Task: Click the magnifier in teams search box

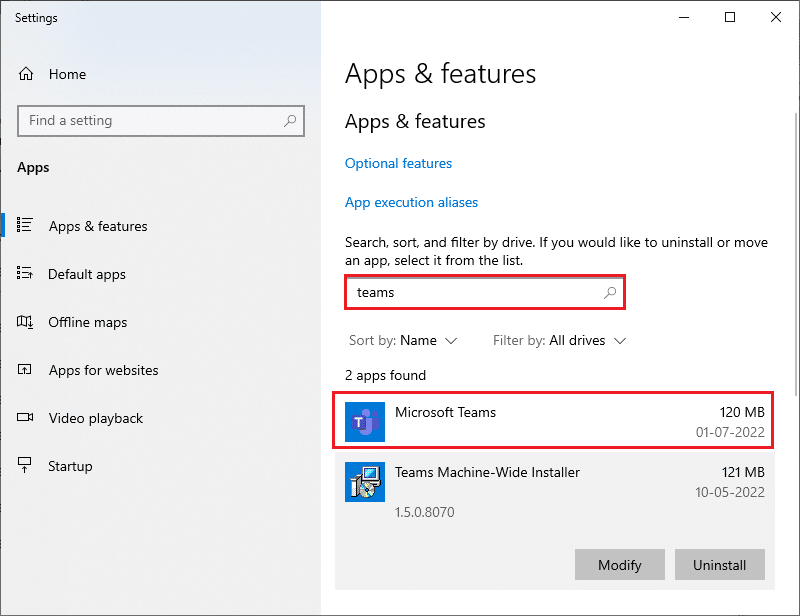Action: (610, 292)
